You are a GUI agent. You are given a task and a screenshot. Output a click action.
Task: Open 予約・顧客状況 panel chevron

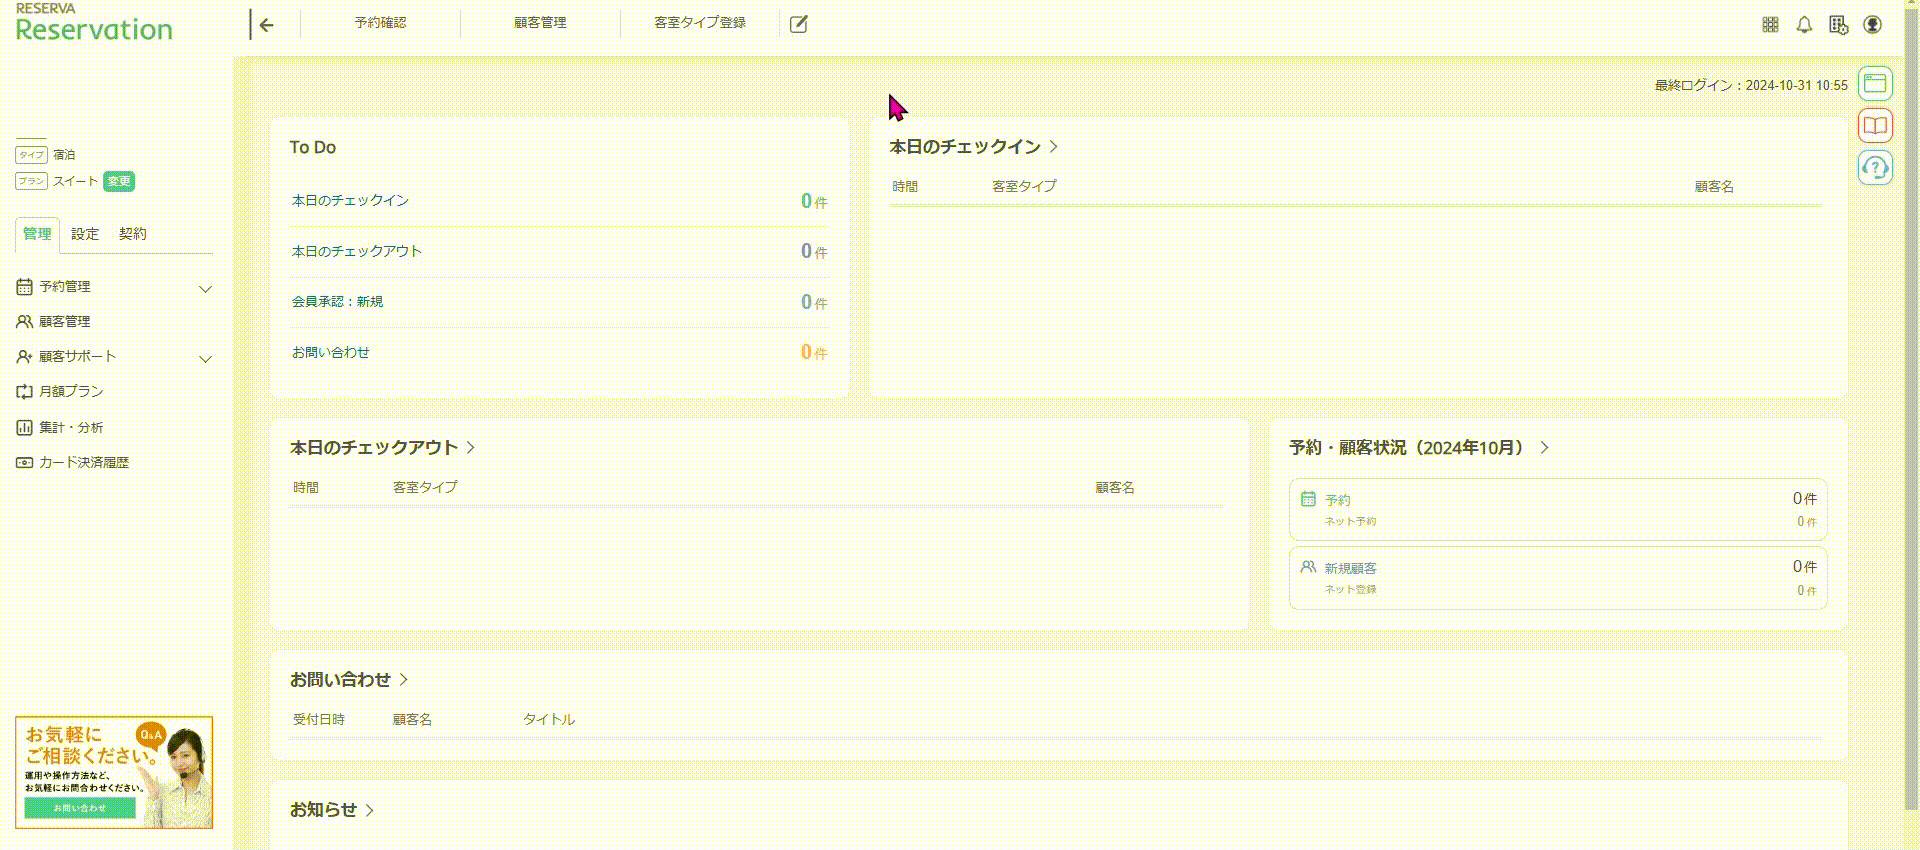pyautogui.click(x=1544, y=448)
